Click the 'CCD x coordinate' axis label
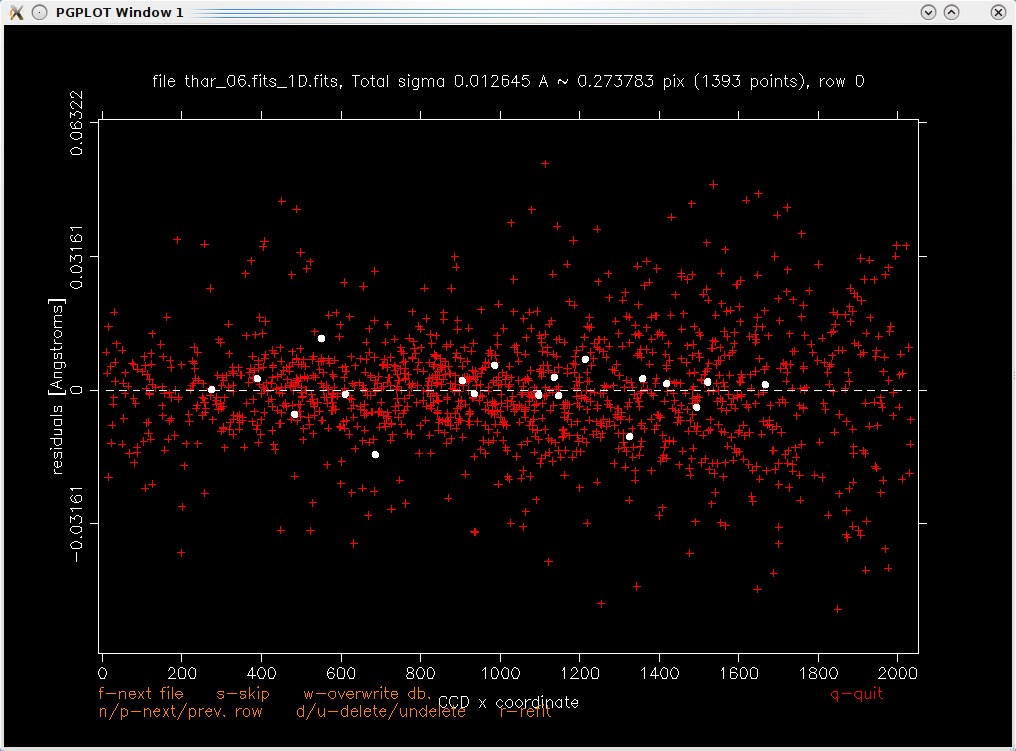Image resolution: width=1016 pixels, height=751 pixels. point(508,702)
